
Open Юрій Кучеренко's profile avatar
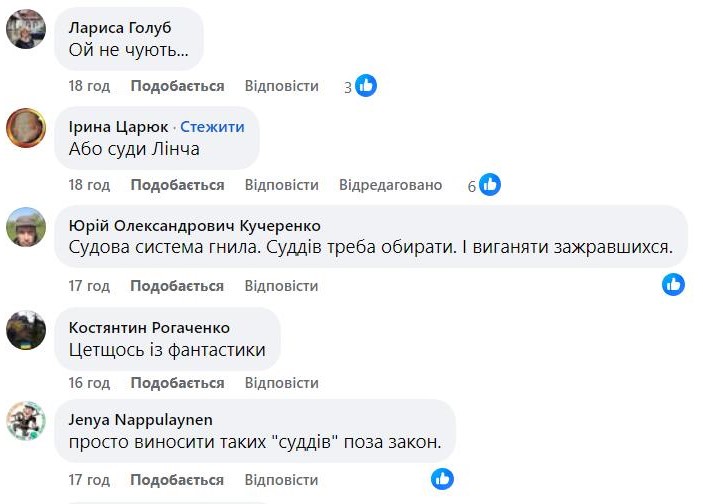[26, 227]
